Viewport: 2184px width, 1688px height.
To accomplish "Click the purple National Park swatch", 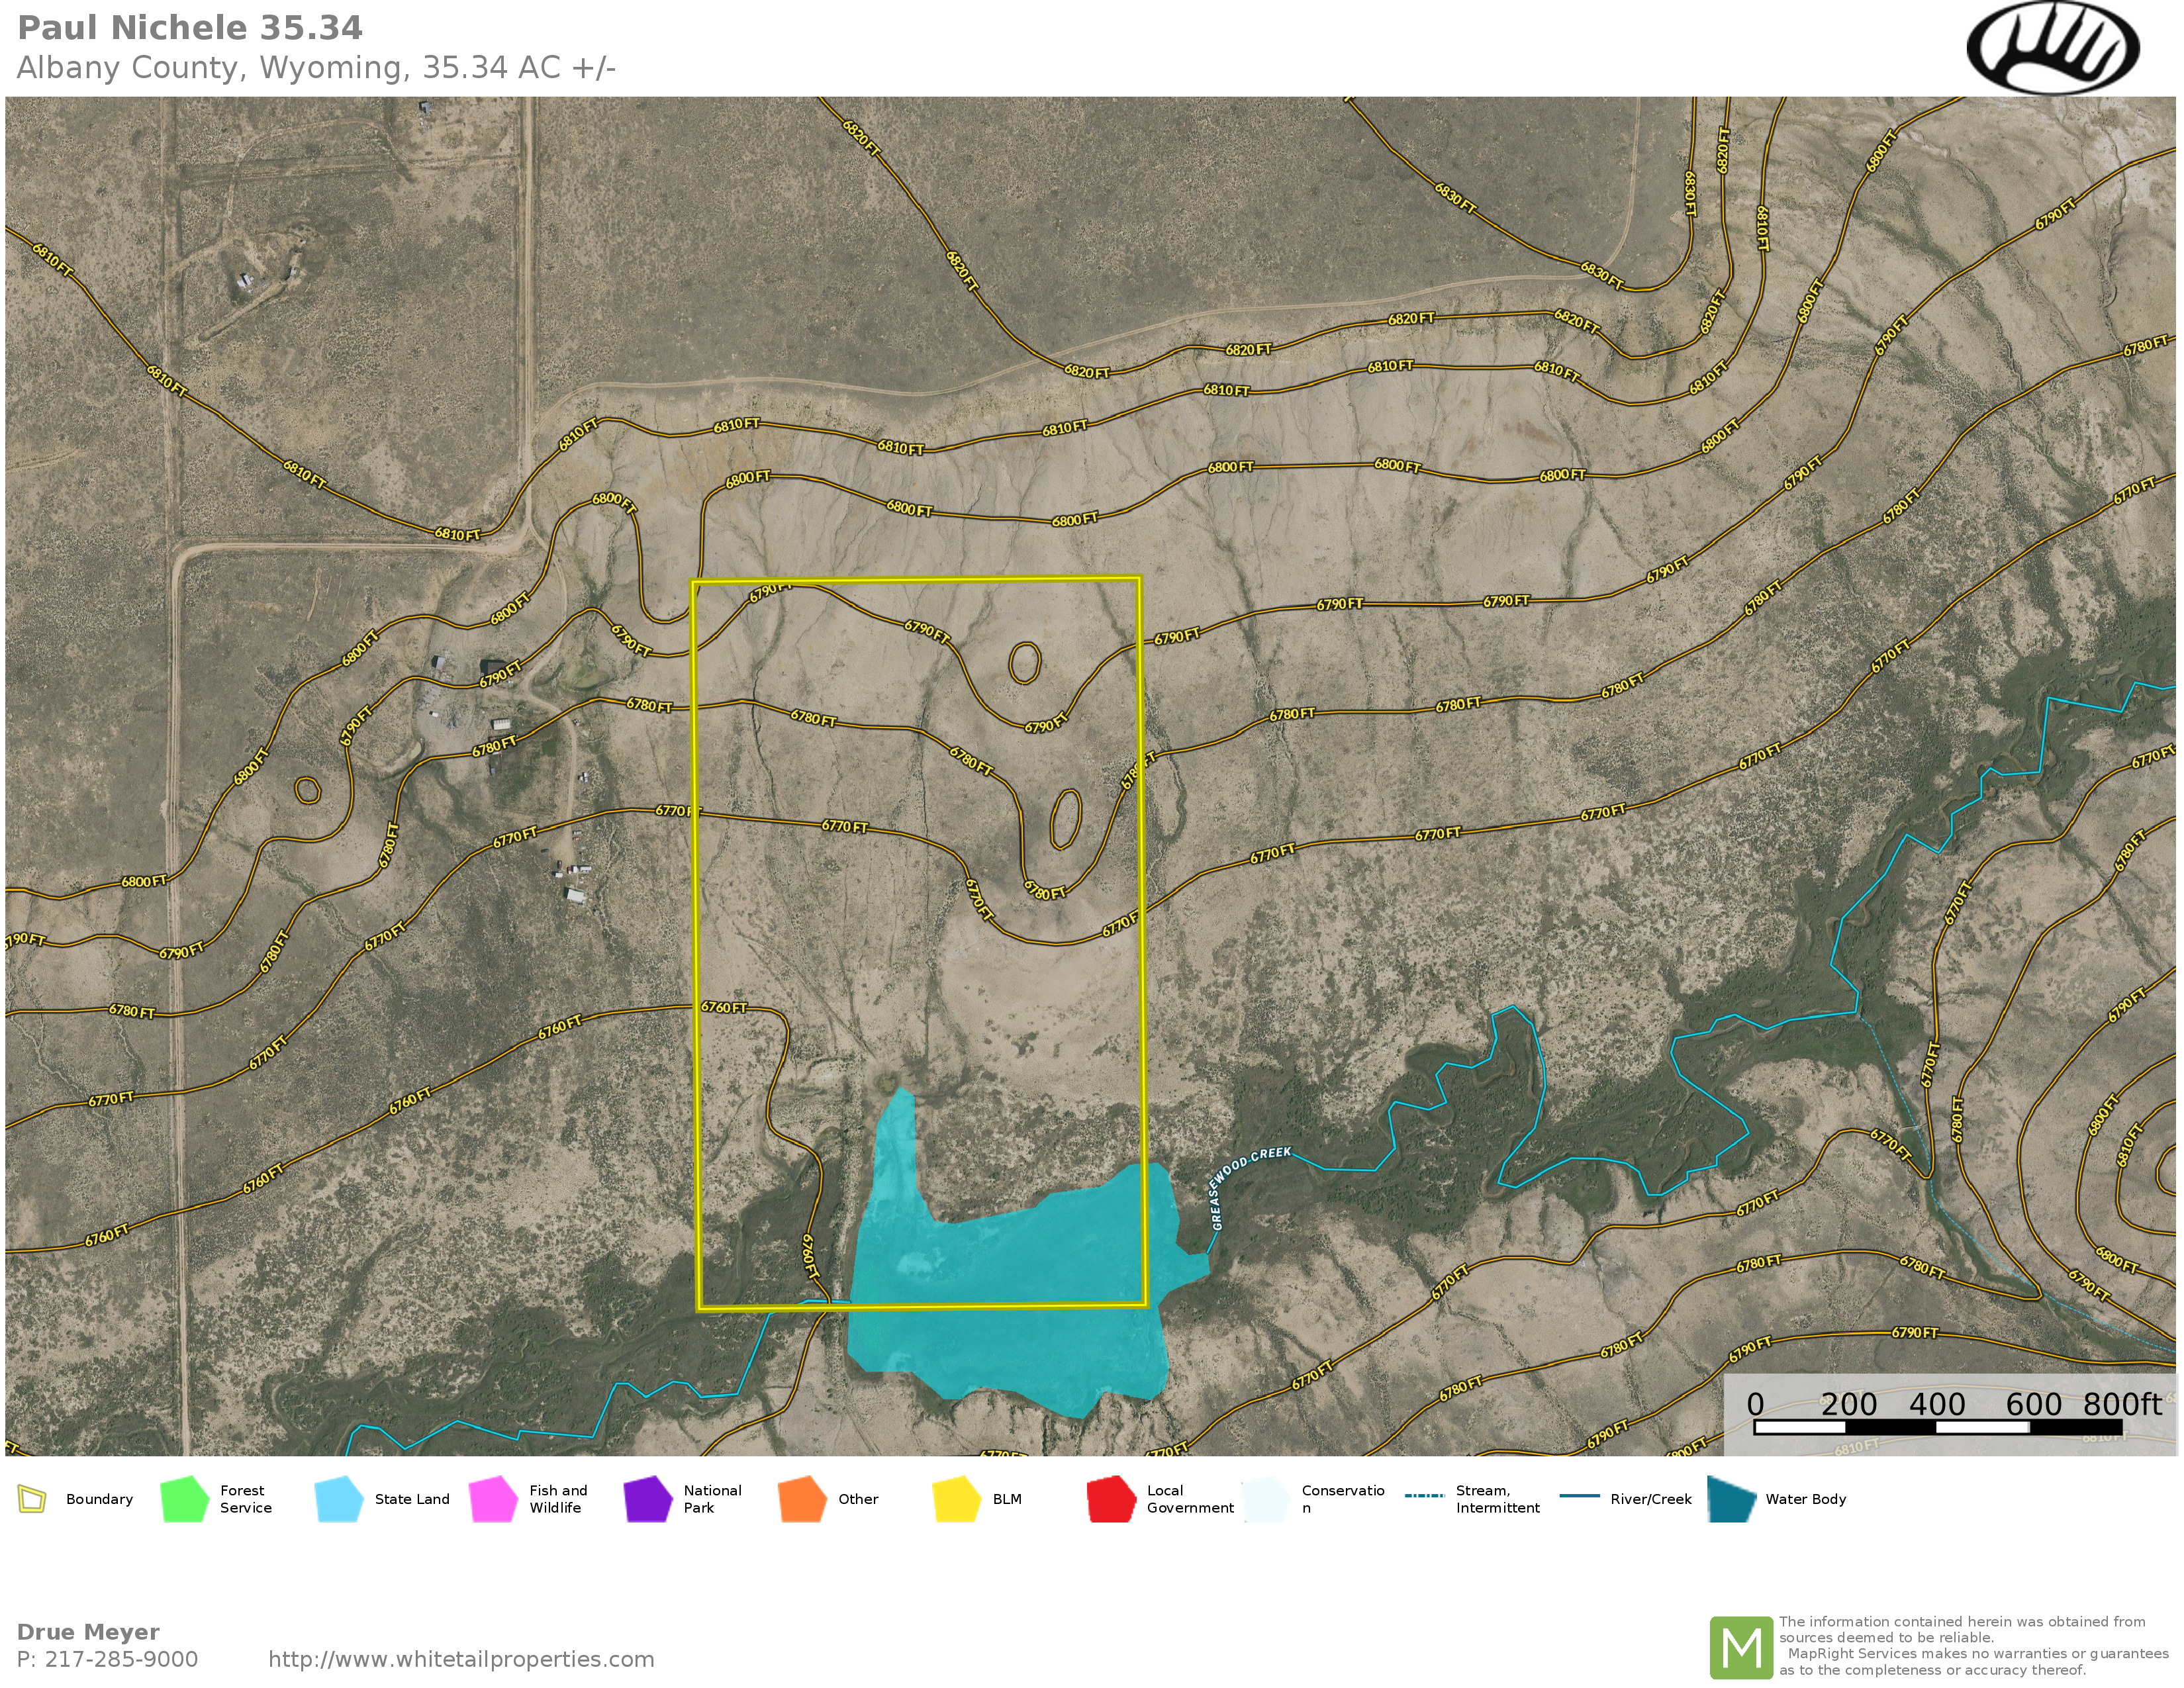I will (647, 1499).
